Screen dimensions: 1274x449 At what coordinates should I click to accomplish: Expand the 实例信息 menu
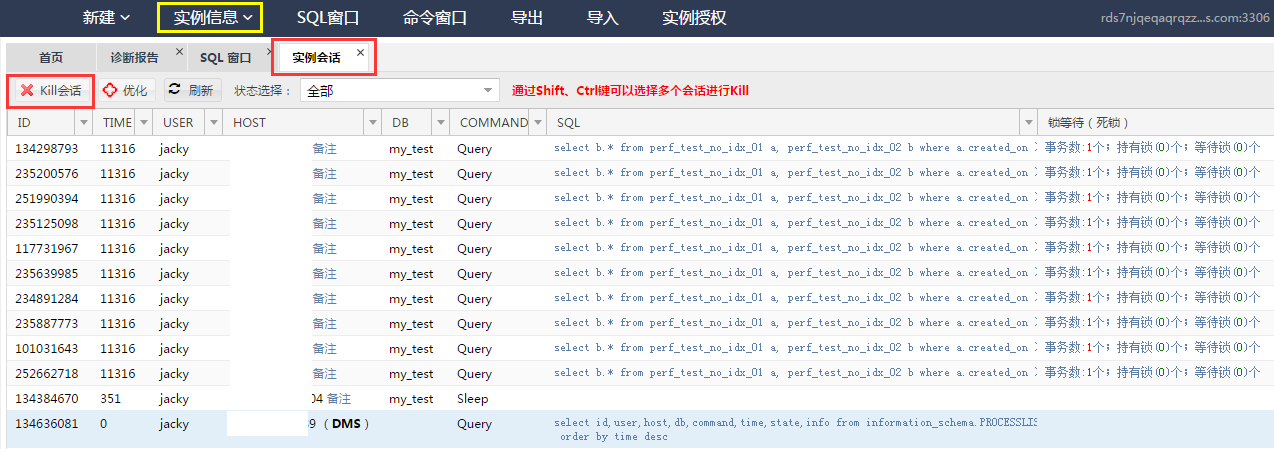pyautogui.click(x=210, y=18)
